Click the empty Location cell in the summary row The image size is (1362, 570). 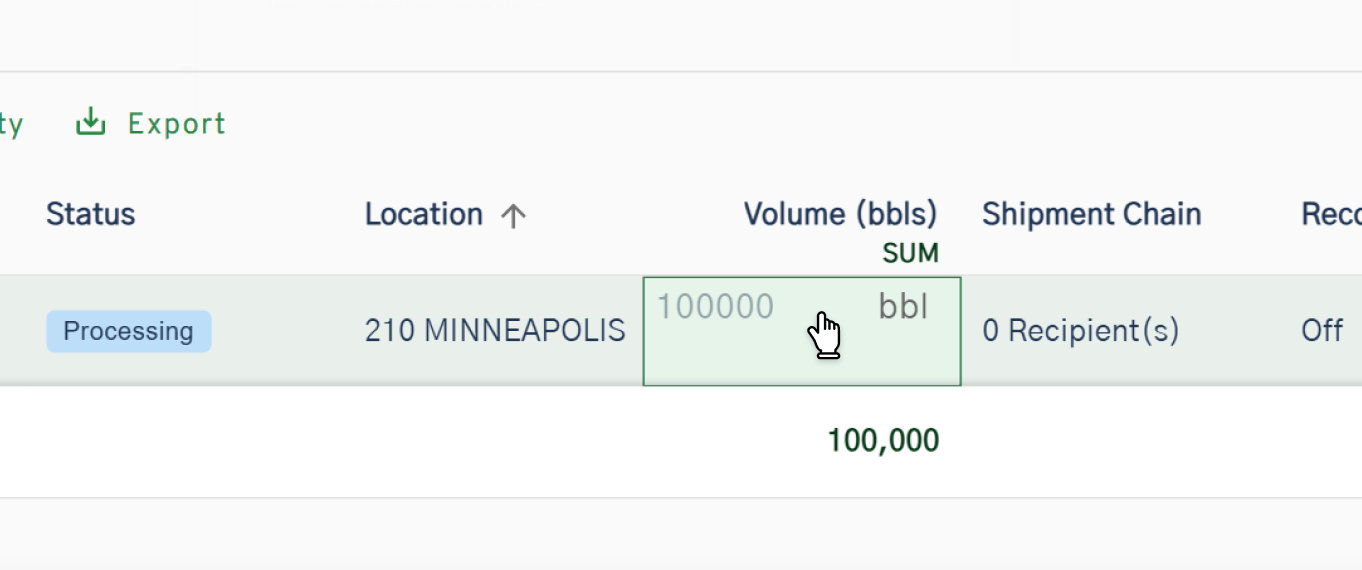(495, 441)
